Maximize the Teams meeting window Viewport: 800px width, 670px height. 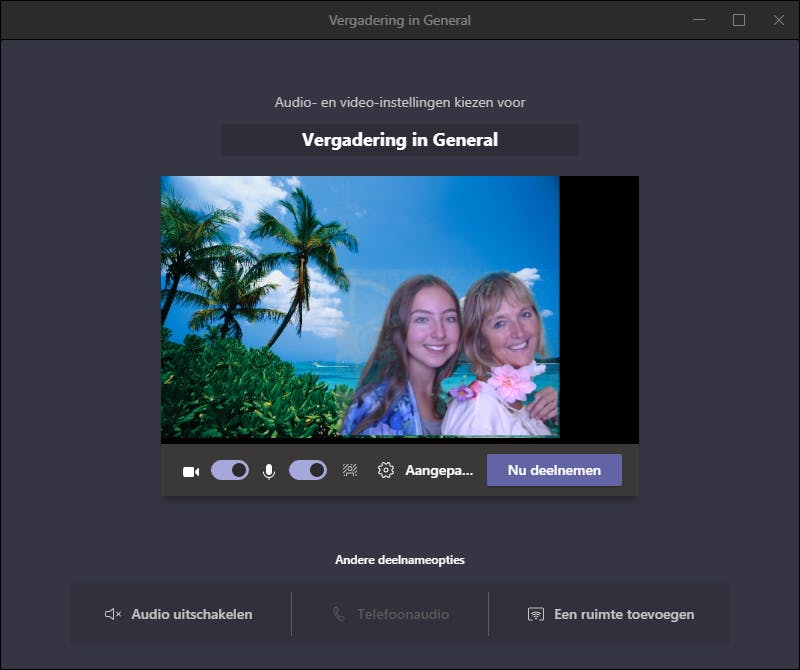click(x=739, y=19)
